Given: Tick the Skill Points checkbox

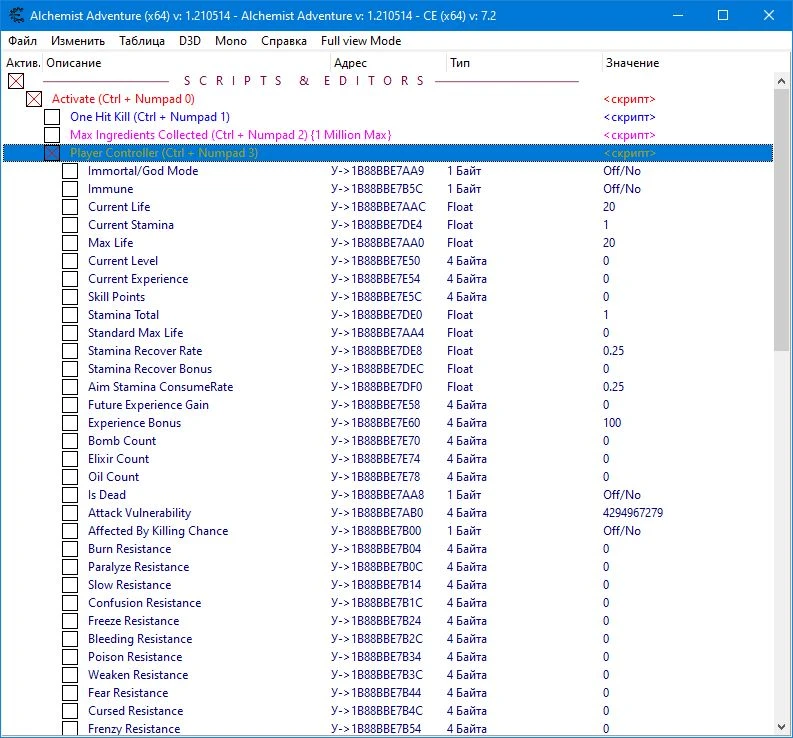Looking at the screenshot, I should 70,297.
